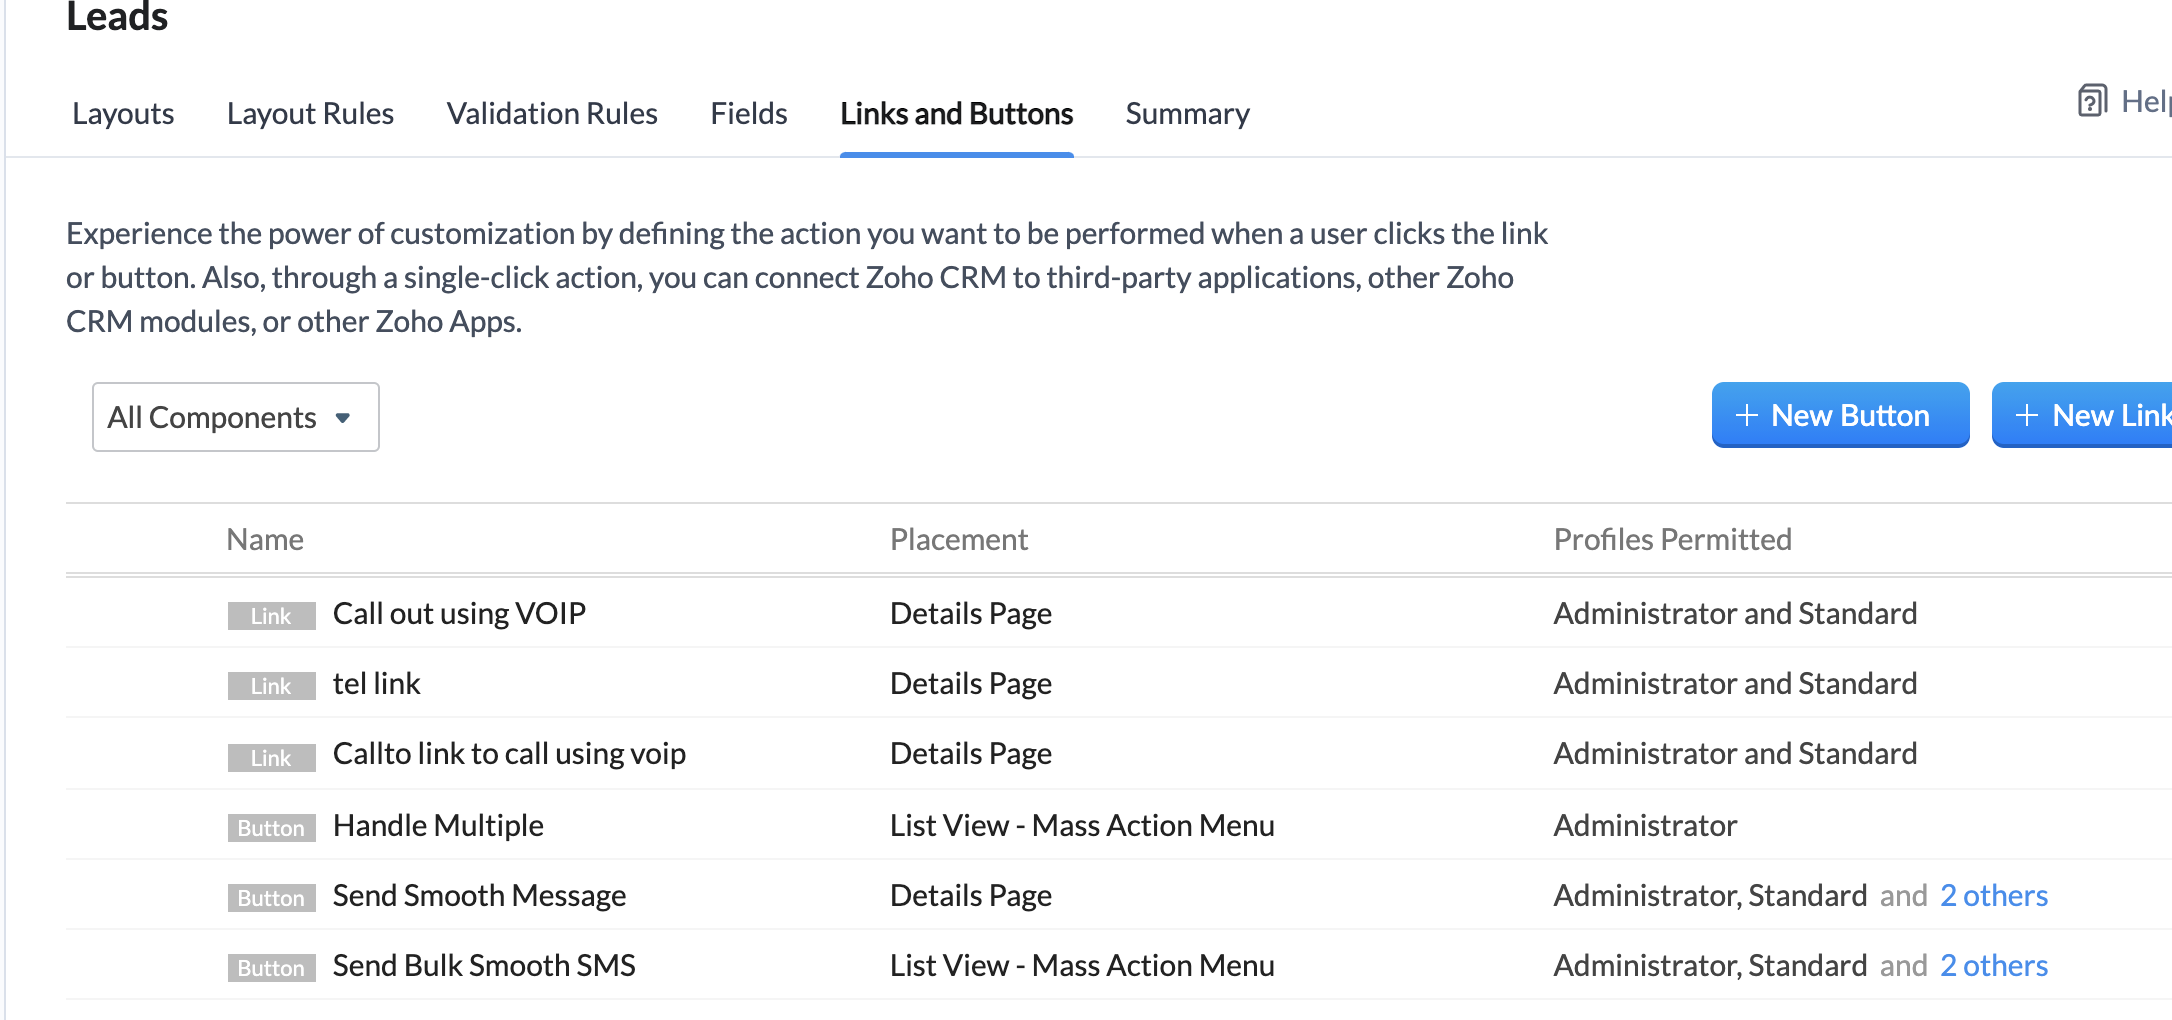The width and height of the screenshot is (2172, 1020).
Task: Create a New Button
Action: (1840, 415)
